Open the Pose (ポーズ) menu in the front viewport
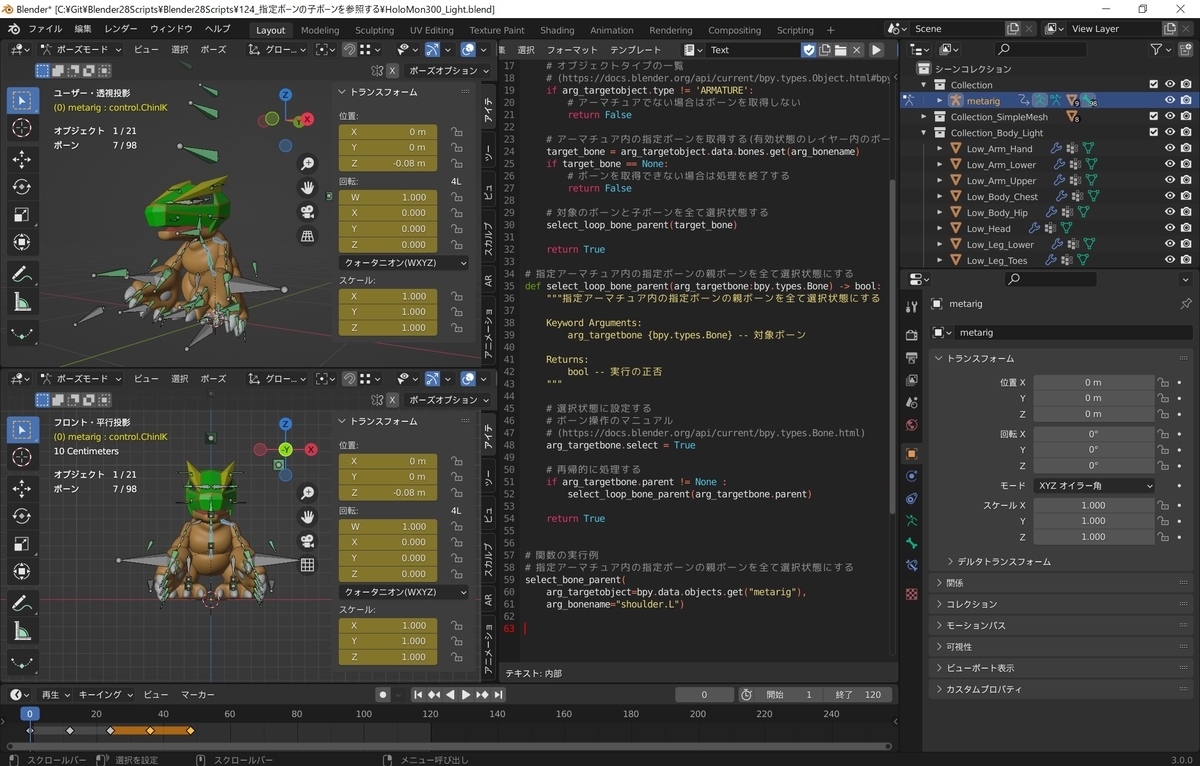The width and height of the screenshot is (1200, 766). click(213, 379)
